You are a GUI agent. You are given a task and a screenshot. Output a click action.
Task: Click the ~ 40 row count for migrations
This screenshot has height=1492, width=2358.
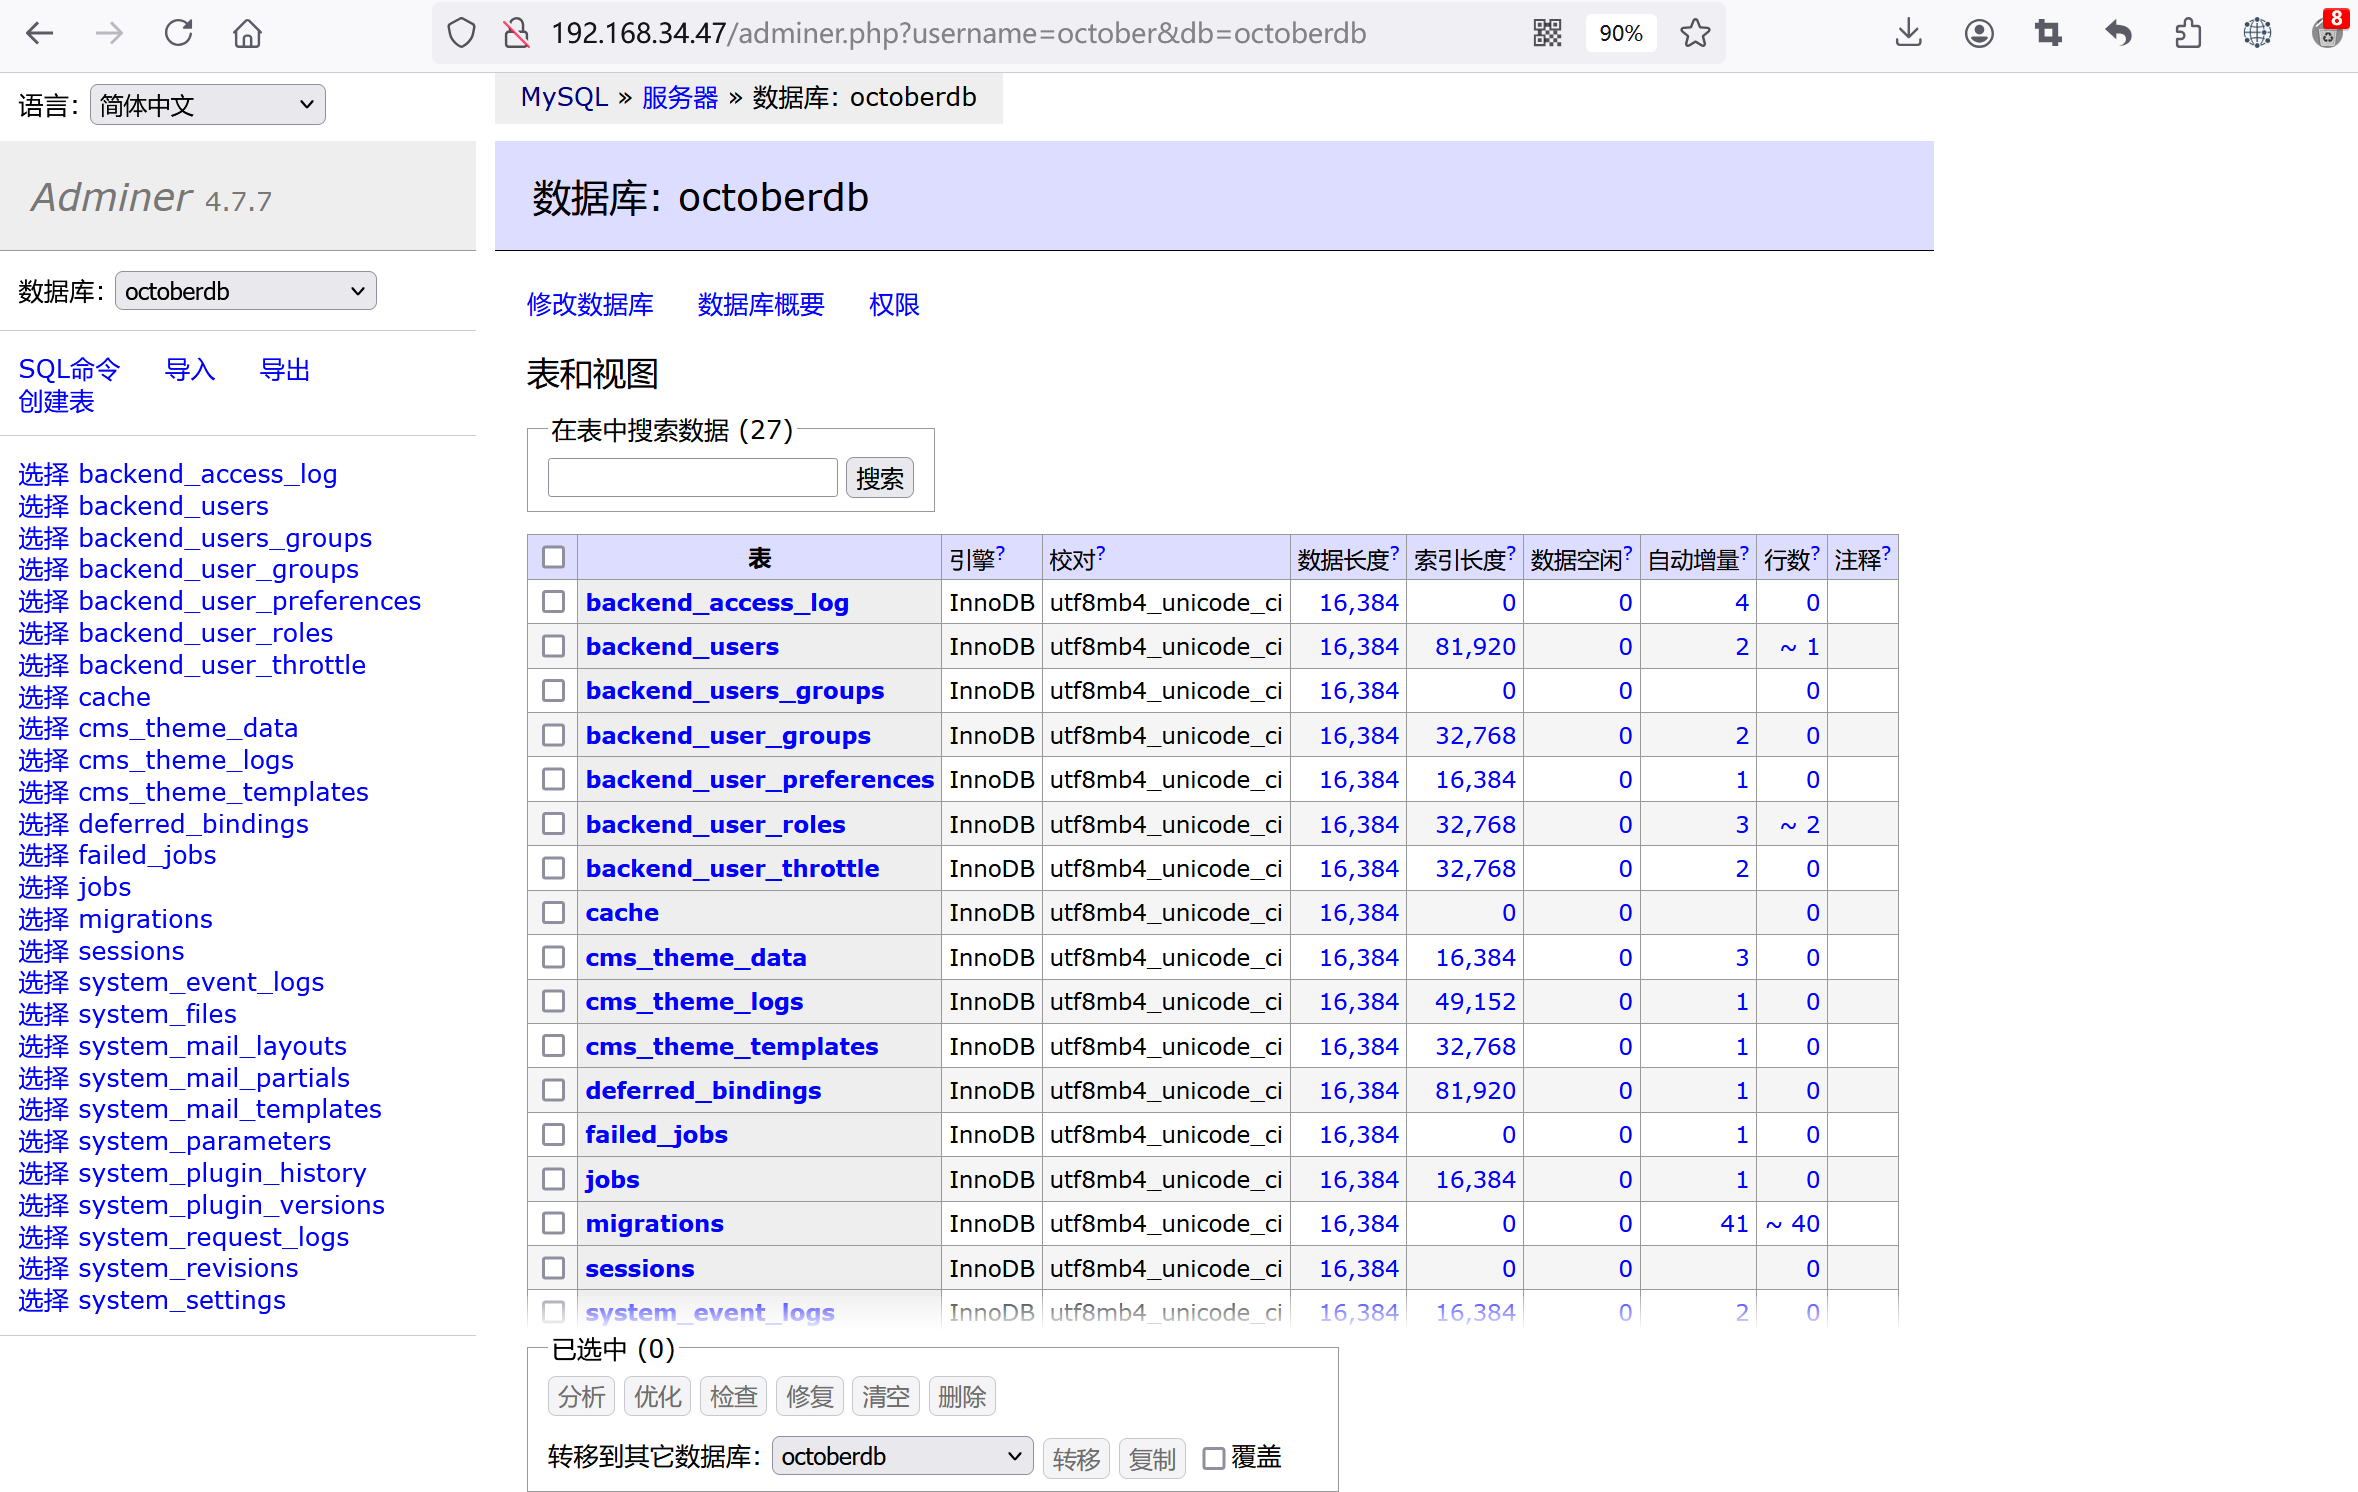[x=1792, y=1223]
